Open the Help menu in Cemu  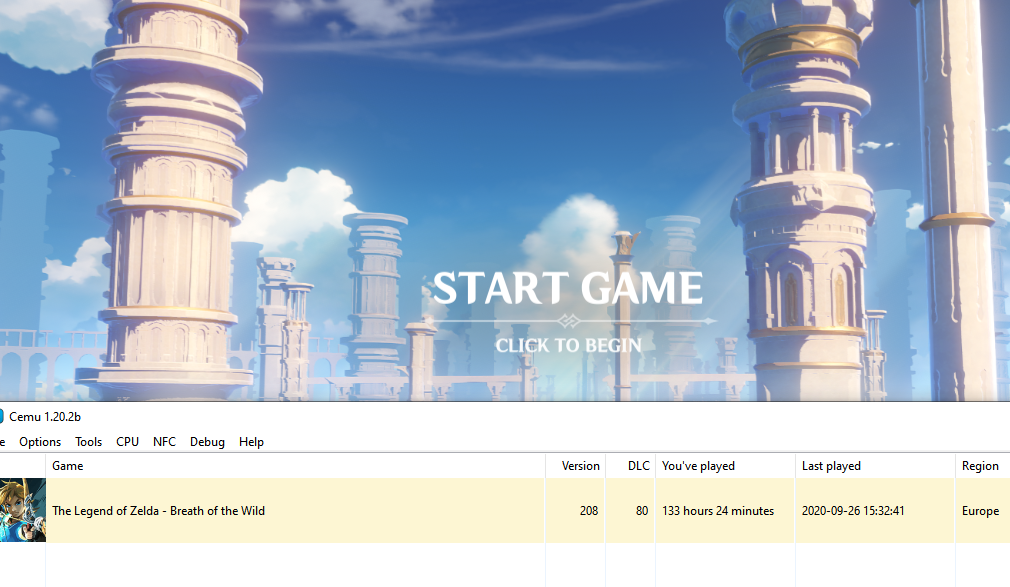pyautogui.click(x=251, y=441)
